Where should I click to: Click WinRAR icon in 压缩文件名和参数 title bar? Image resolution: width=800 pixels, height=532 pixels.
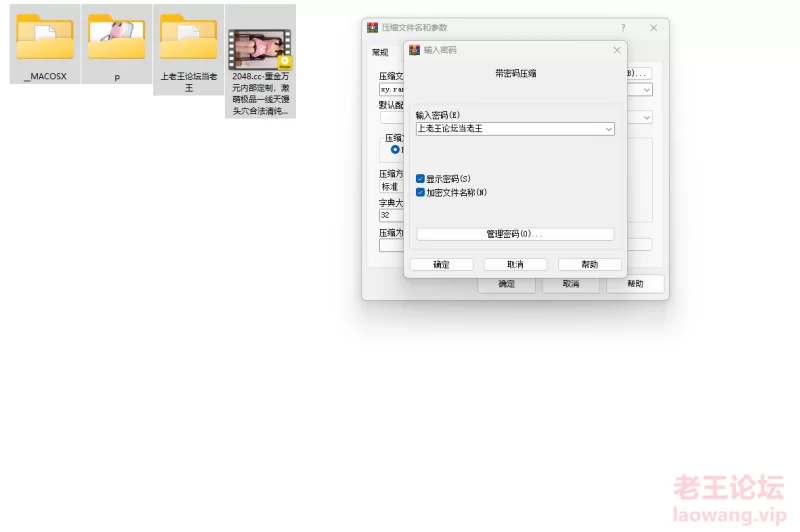pyautogui.click(x=372, y=28)
